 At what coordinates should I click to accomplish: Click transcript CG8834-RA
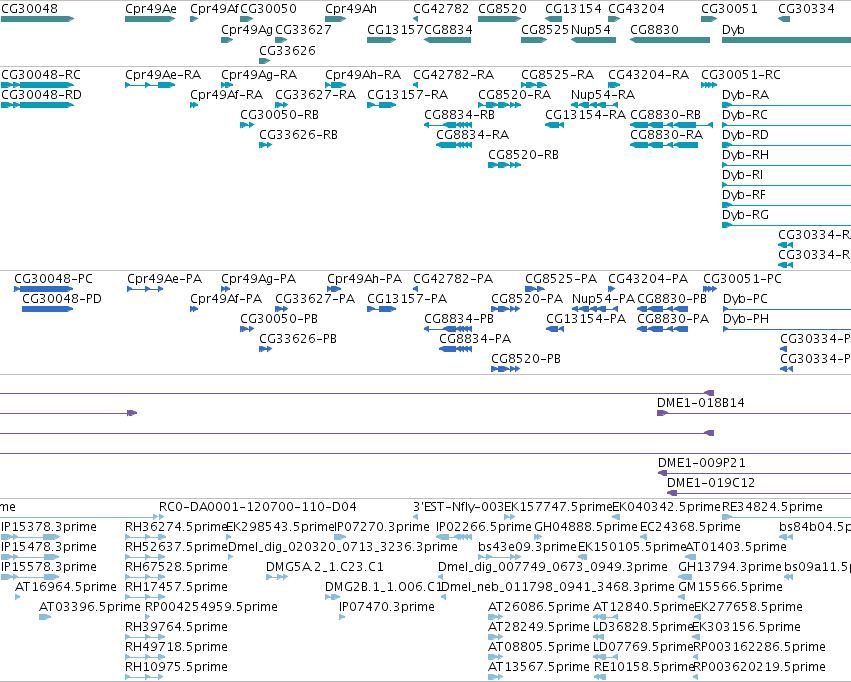point(472,135)
